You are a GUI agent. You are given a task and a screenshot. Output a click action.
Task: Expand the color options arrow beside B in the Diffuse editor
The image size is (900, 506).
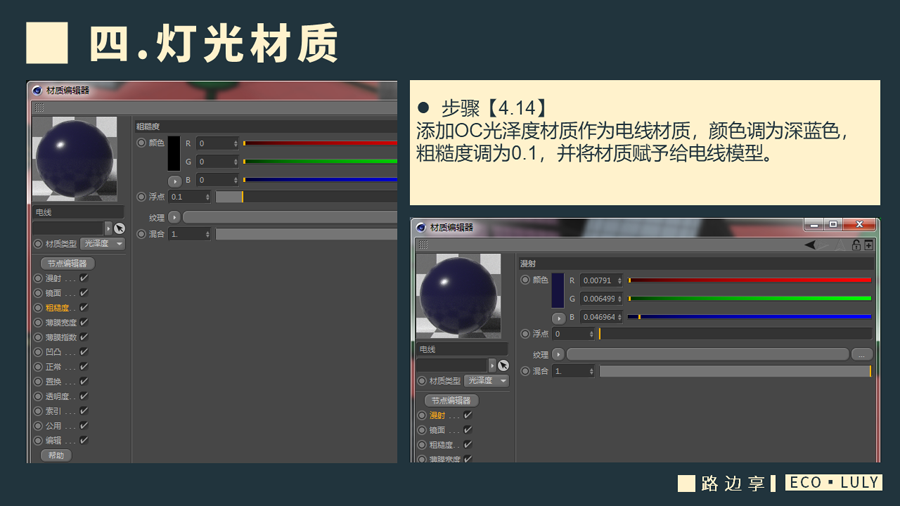tap(558, 318)
